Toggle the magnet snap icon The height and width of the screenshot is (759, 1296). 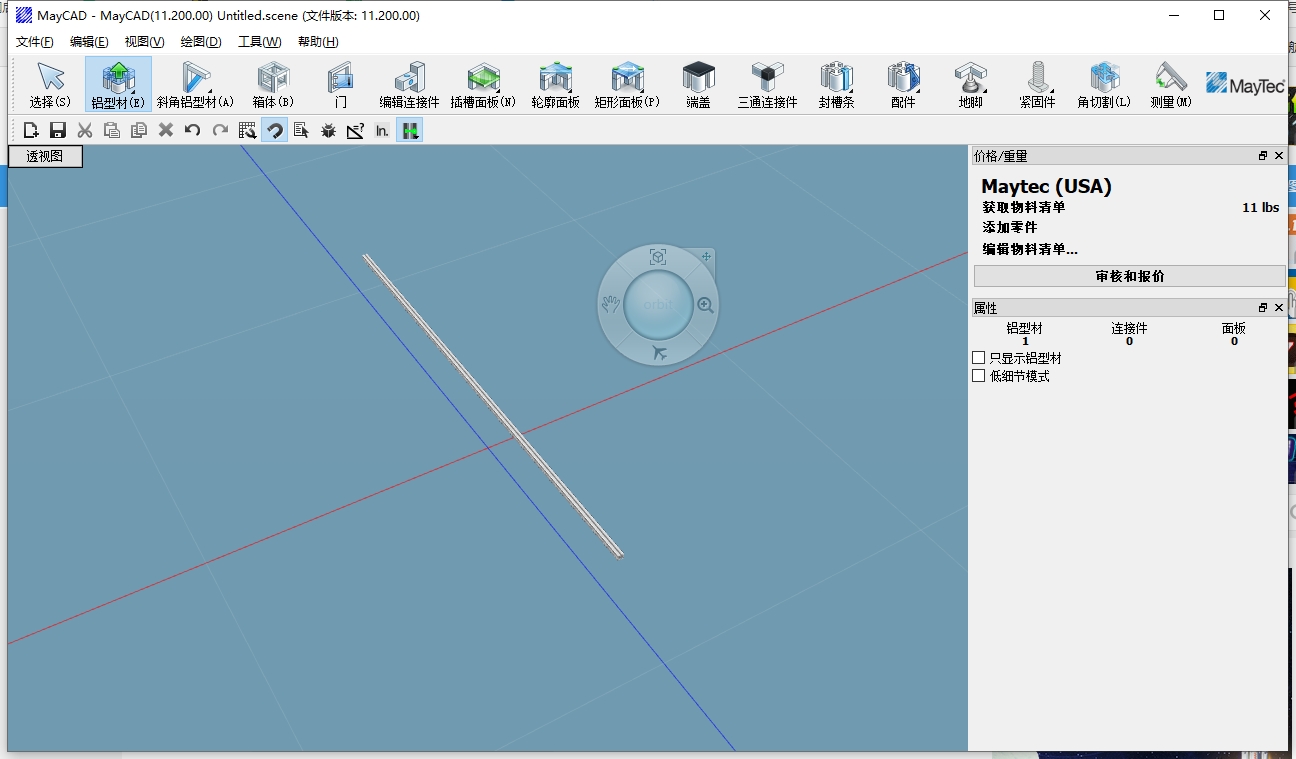coord(274,129)
